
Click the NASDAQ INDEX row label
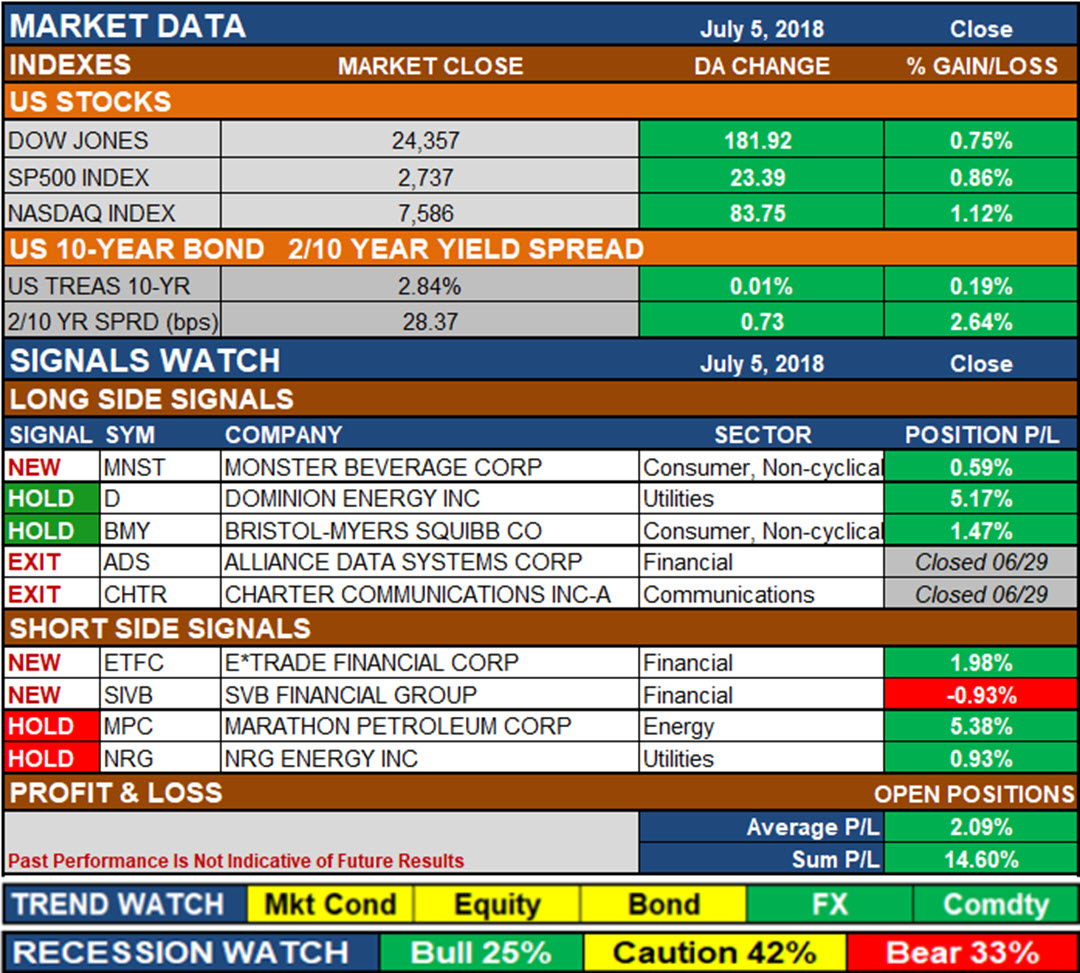pyautogui.click(x=92, y=213)
